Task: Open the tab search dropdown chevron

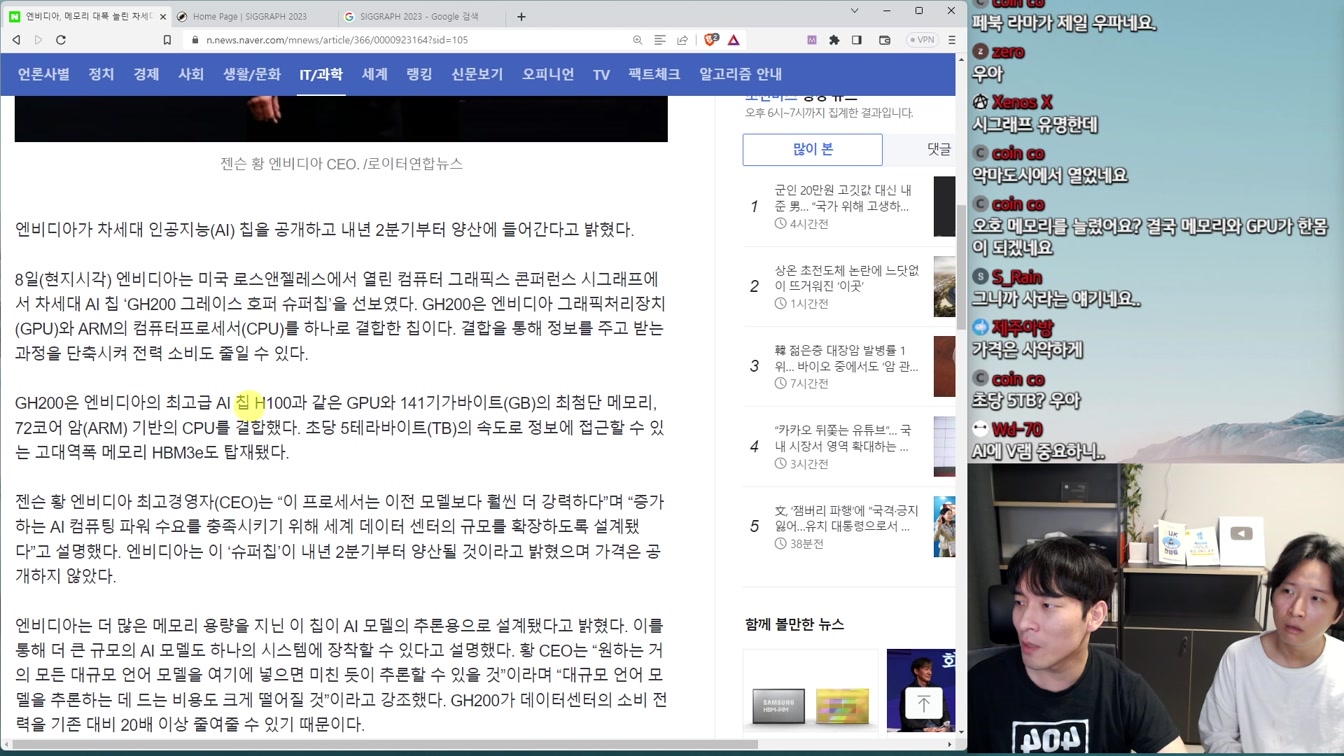Action: [x=854, y=11]
